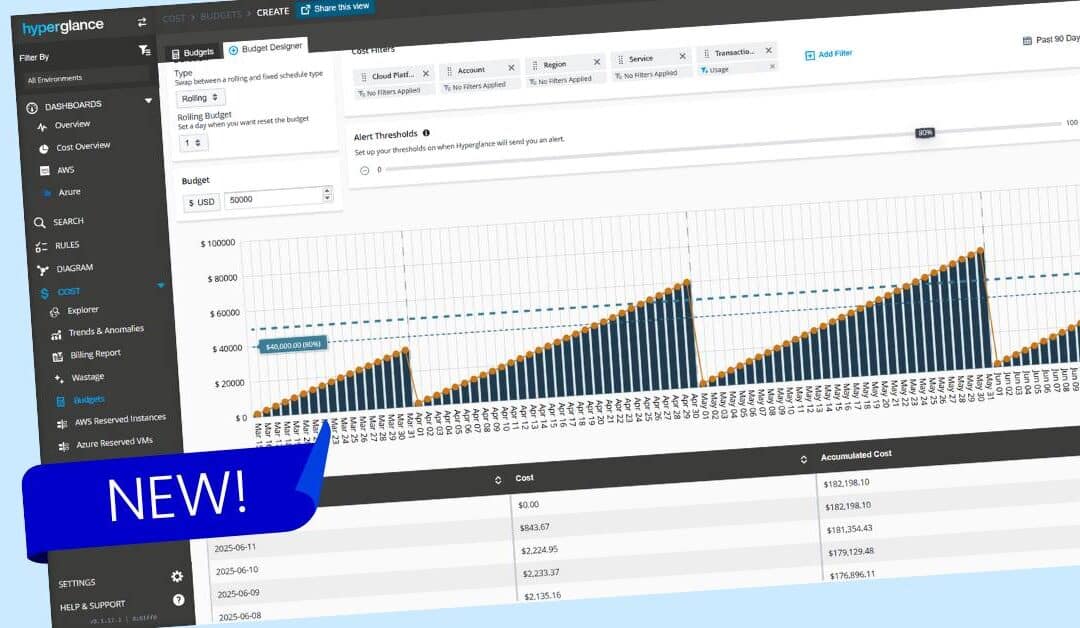Open the Wastage view
This screenshot has width=1080, height=628.
pos(89,376)
